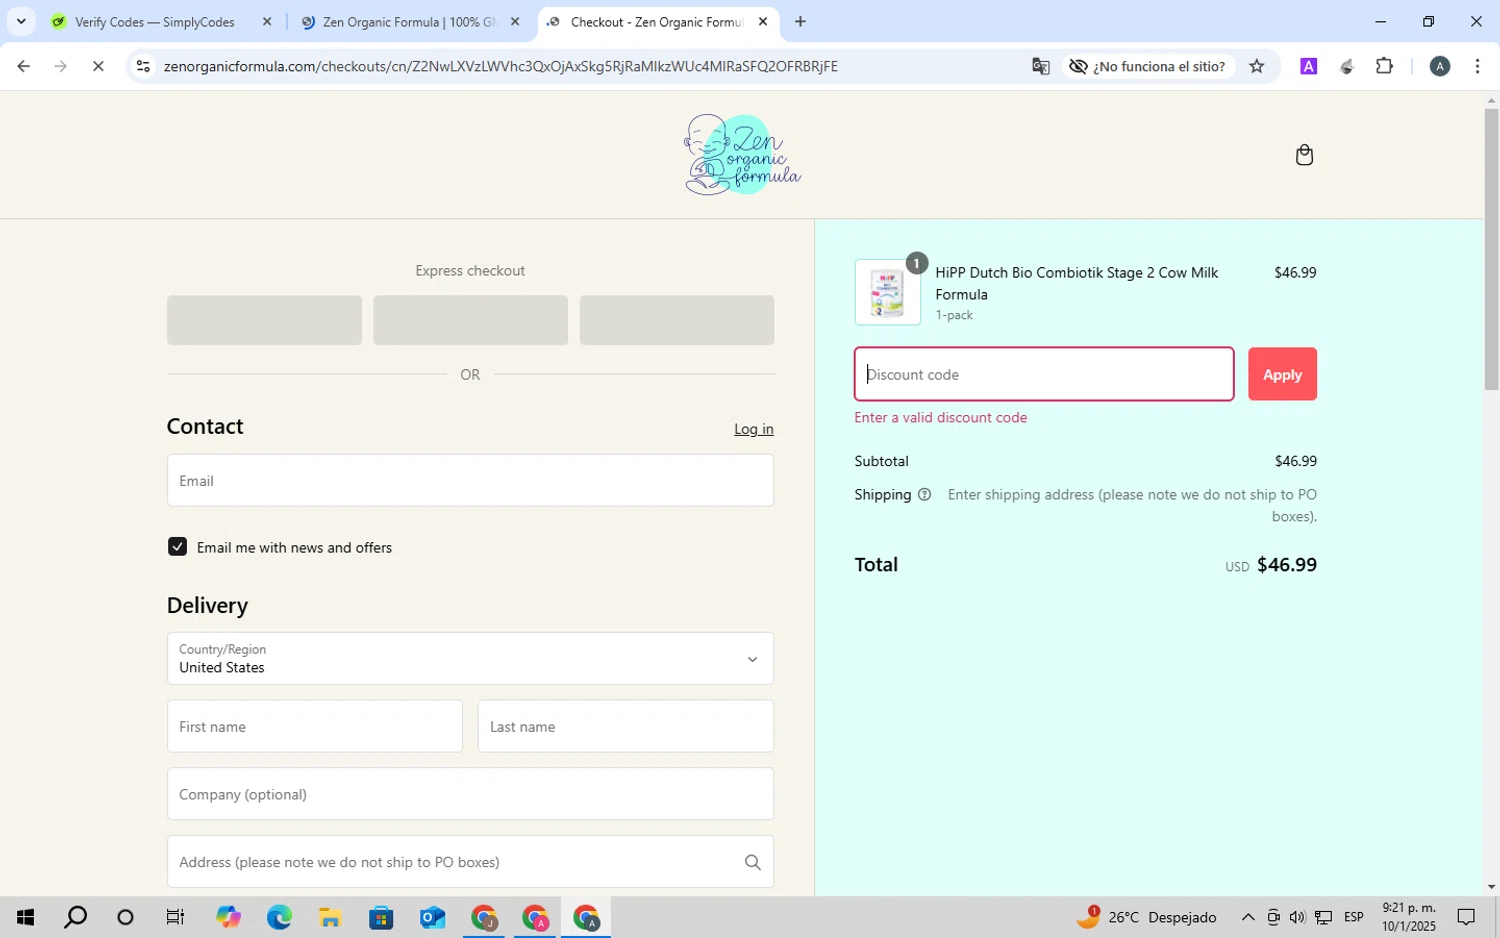Screen dimensions: 1500x938
Task: Click the Apply discount button
Action: [x=1282, y=374]
